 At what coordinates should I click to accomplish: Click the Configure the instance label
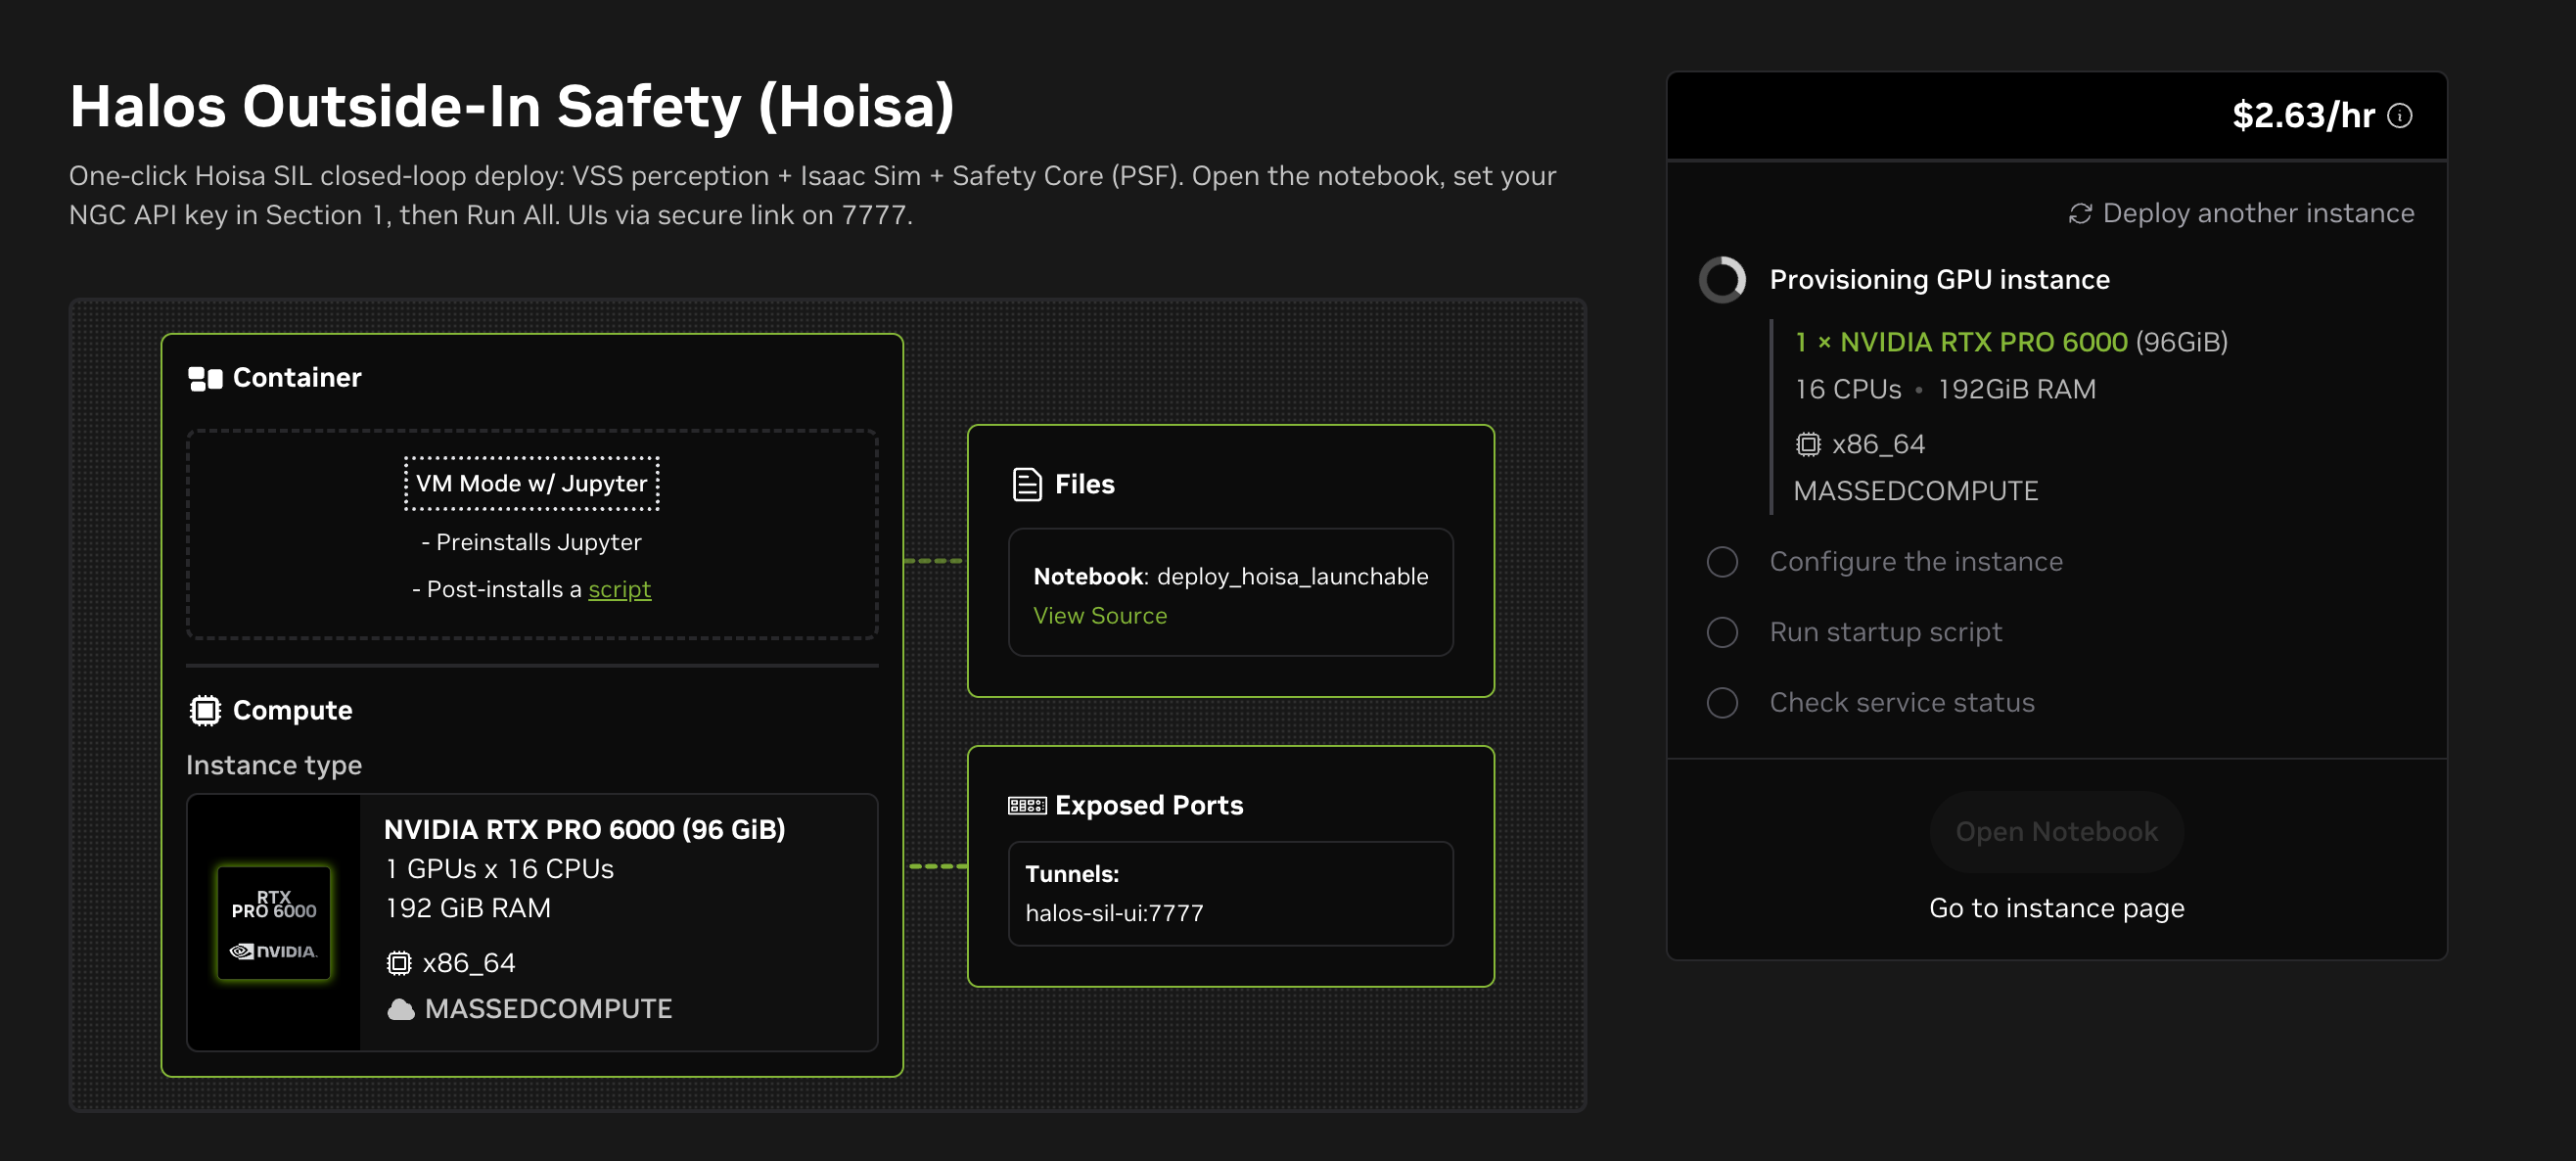click(1916, 562)
